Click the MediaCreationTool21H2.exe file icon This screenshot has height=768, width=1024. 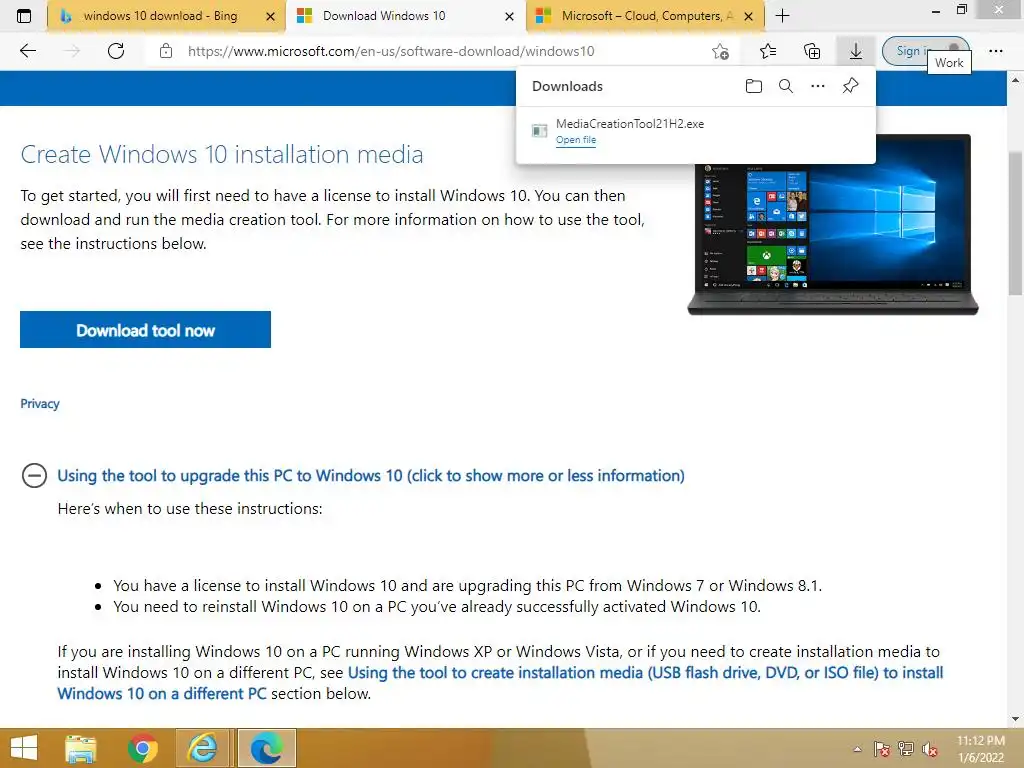pos(539,131)
